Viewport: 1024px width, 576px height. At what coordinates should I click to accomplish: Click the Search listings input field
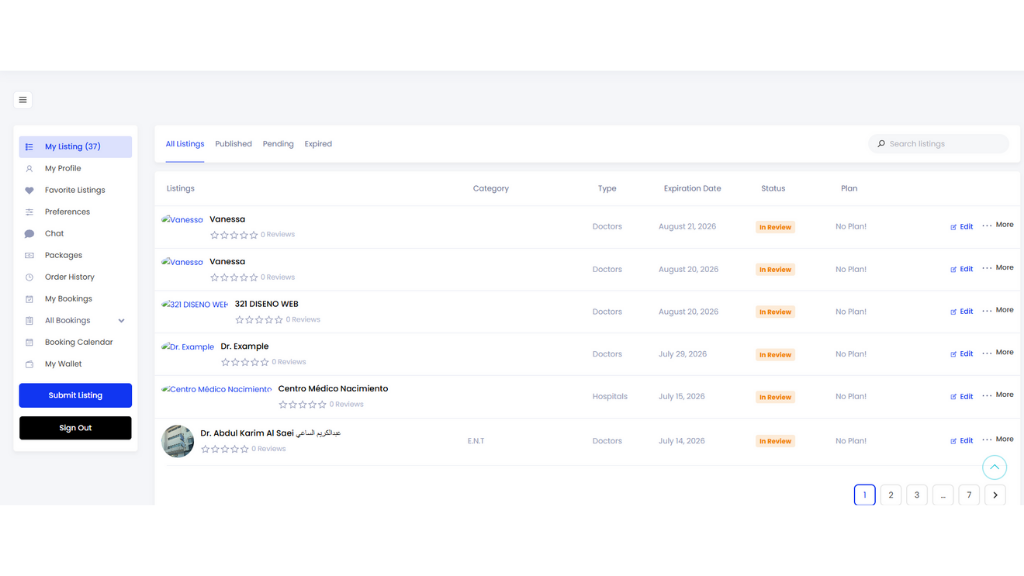945,144
